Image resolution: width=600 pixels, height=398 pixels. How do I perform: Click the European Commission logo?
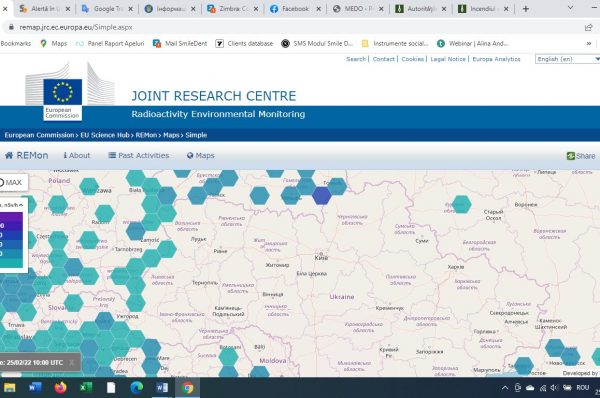tap(63, 100)
